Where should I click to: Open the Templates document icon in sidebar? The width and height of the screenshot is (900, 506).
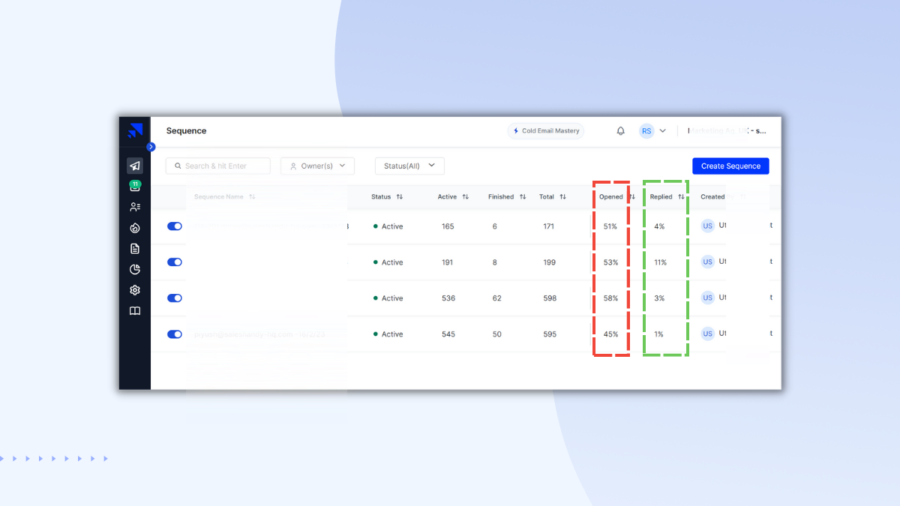click(135, 249)
